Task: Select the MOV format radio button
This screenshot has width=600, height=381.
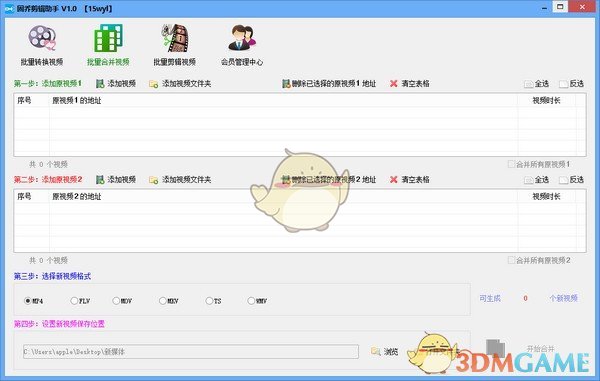Action: [116, 301]
